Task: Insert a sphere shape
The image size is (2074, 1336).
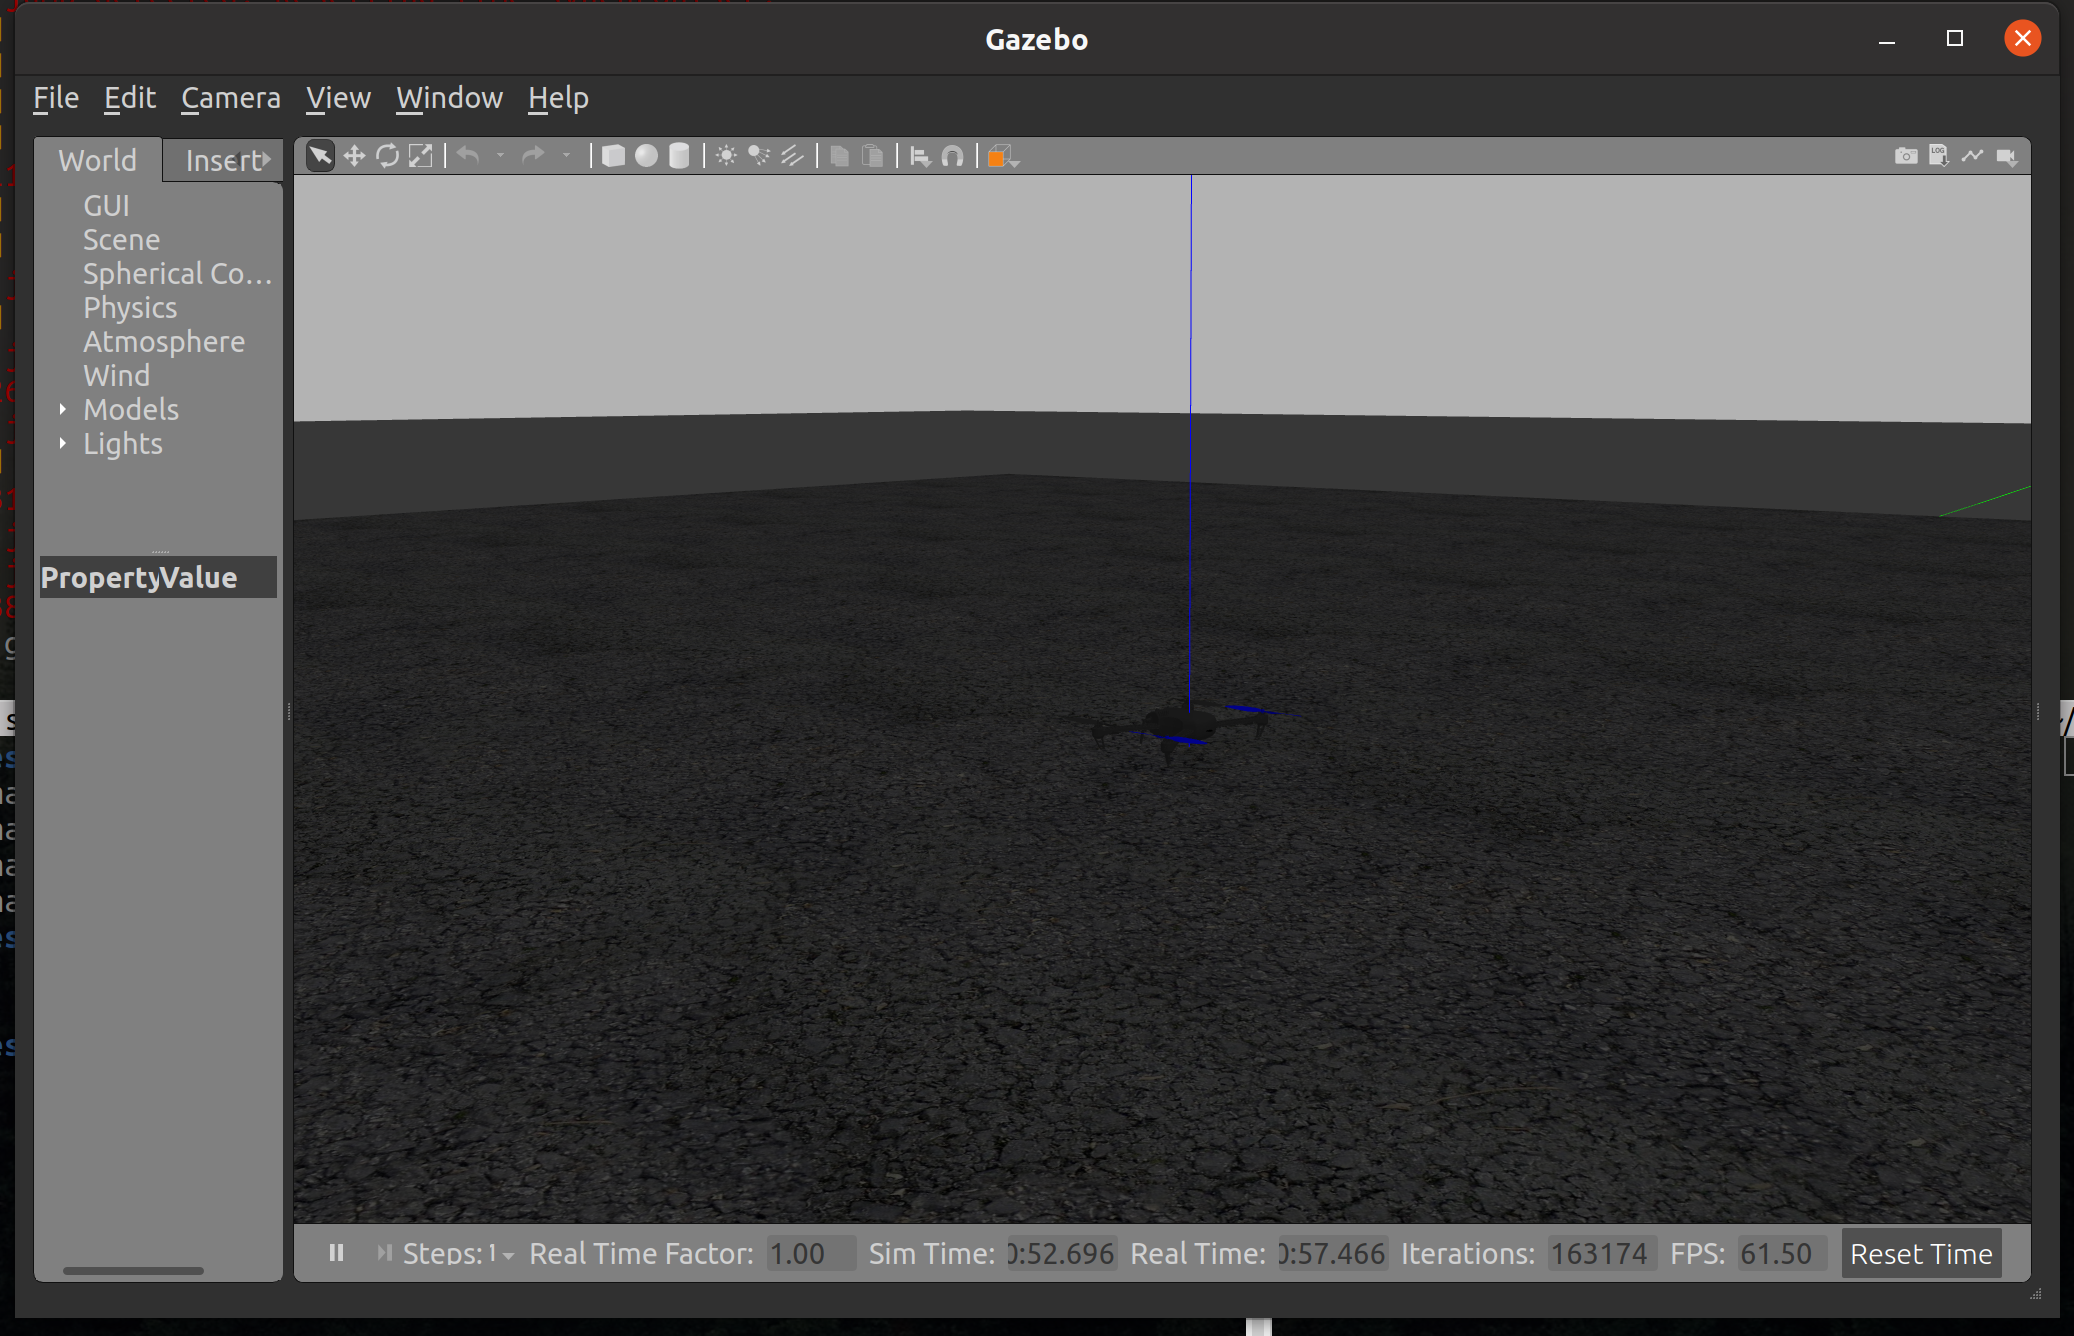Action: pyautogui.click(x=647, y=156)
